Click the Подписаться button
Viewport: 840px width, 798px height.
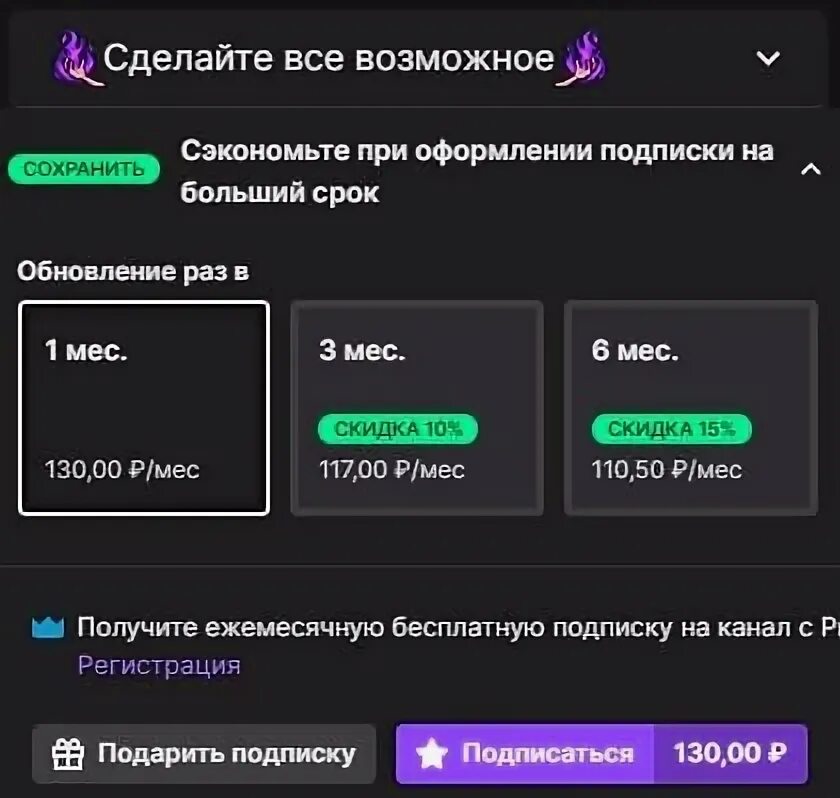coord(525,754)
